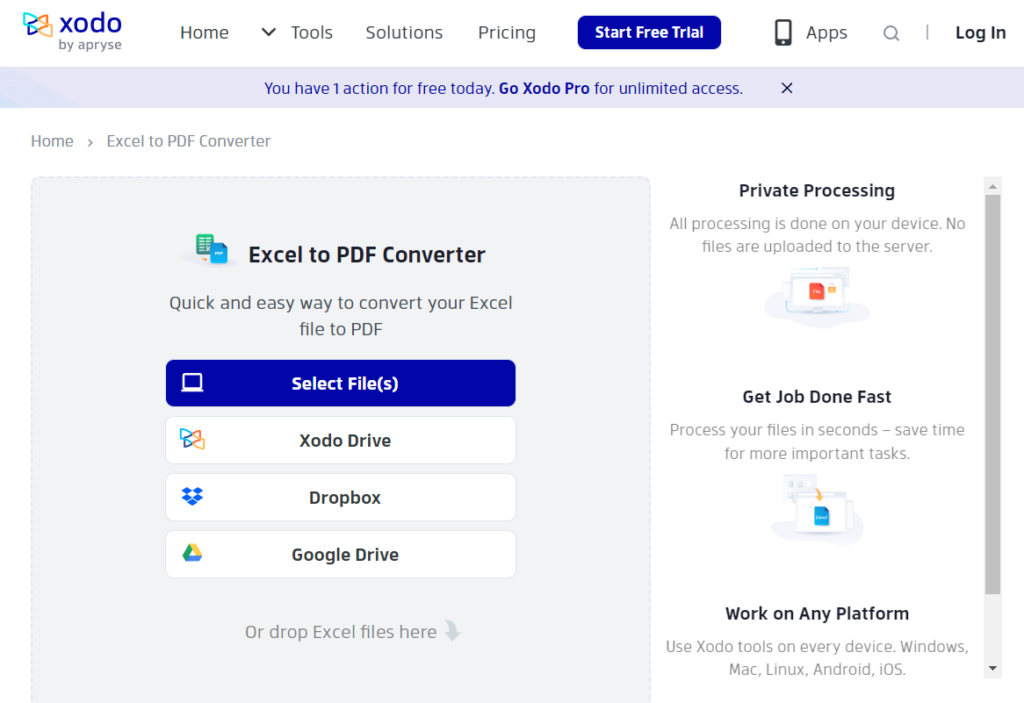
Task: Open the search magnifier icon
Action: coord(891,32)
